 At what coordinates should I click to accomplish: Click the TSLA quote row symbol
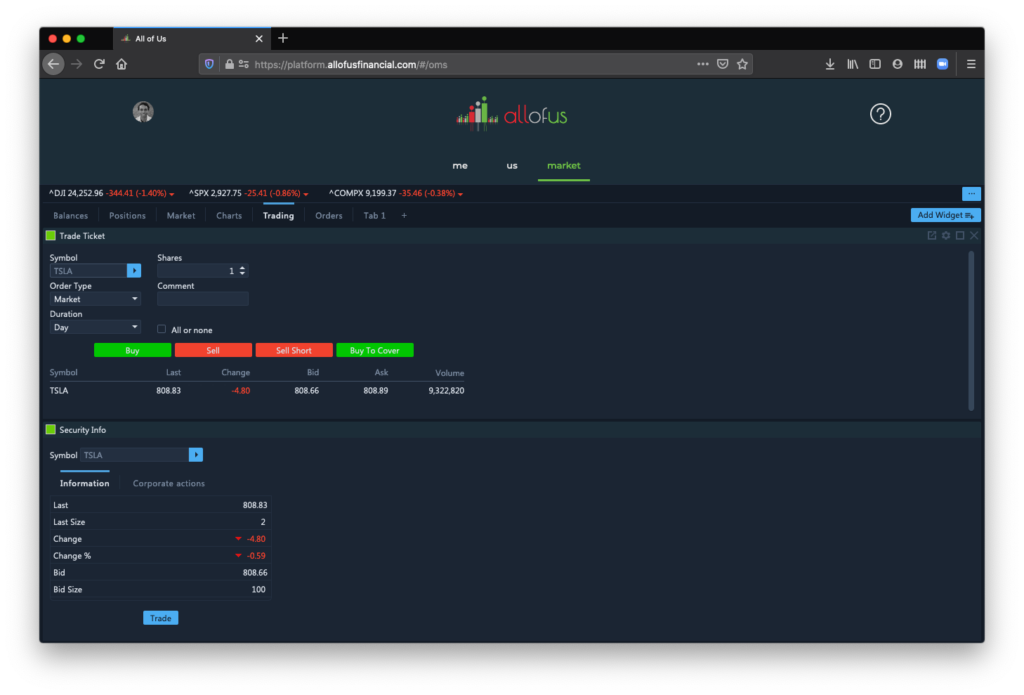point(59,391)
